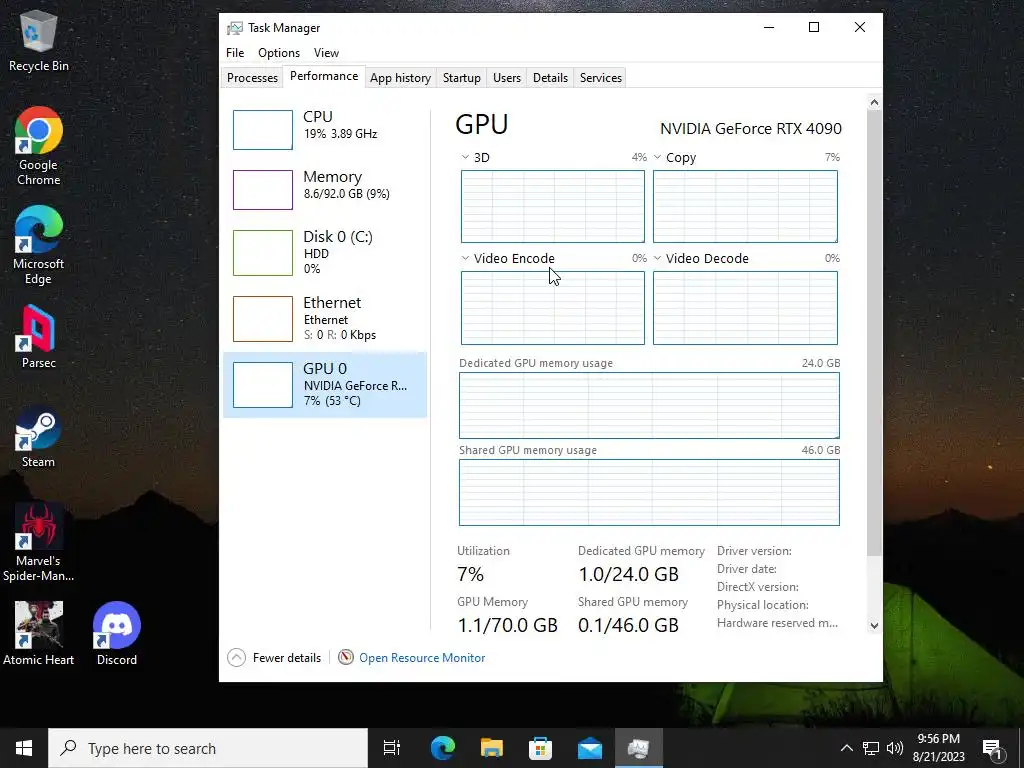
Task: Click the Dedicated GPU memory usage graph
Action: point(649,406)
